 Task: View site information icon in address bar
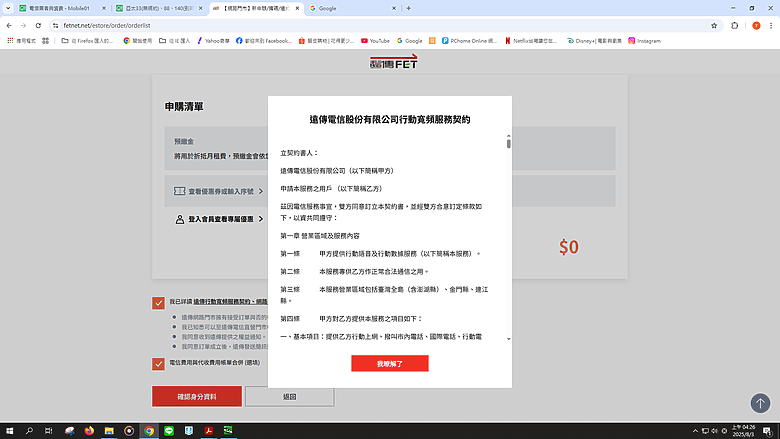point(55,25)
